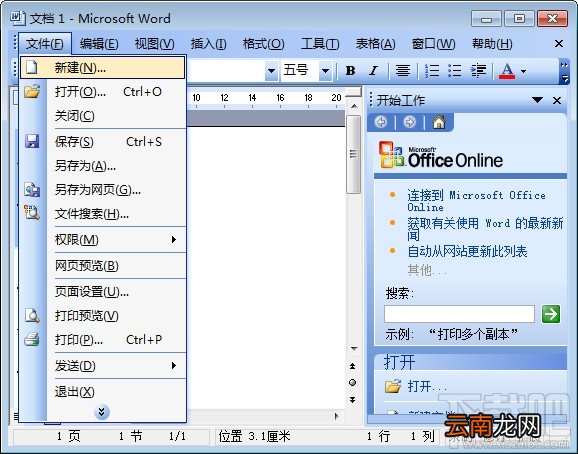Choose 退出(X) to exit Word
Image resolution: width=578 pixels, height=454 pixels.
click(102, 392)
